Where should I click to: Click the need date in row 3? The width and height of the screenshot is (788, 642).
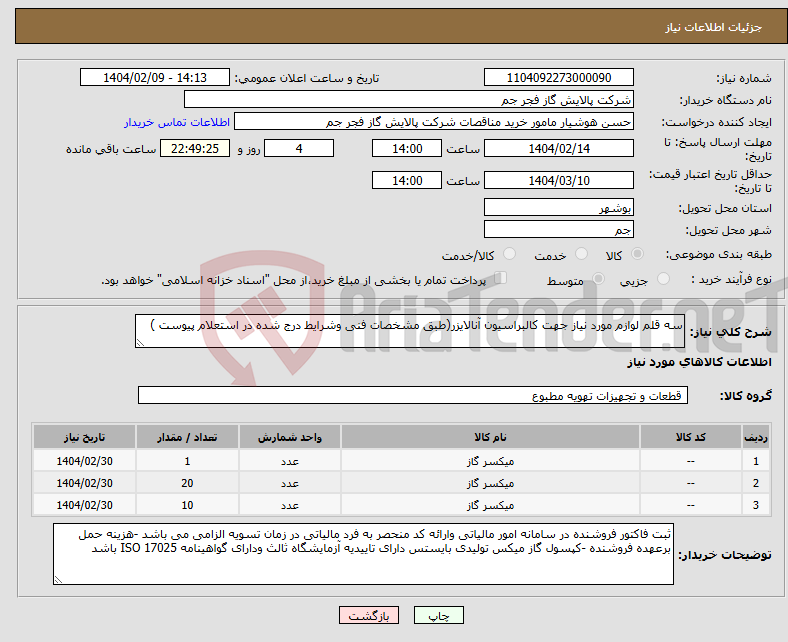click(x=84, y=505)
